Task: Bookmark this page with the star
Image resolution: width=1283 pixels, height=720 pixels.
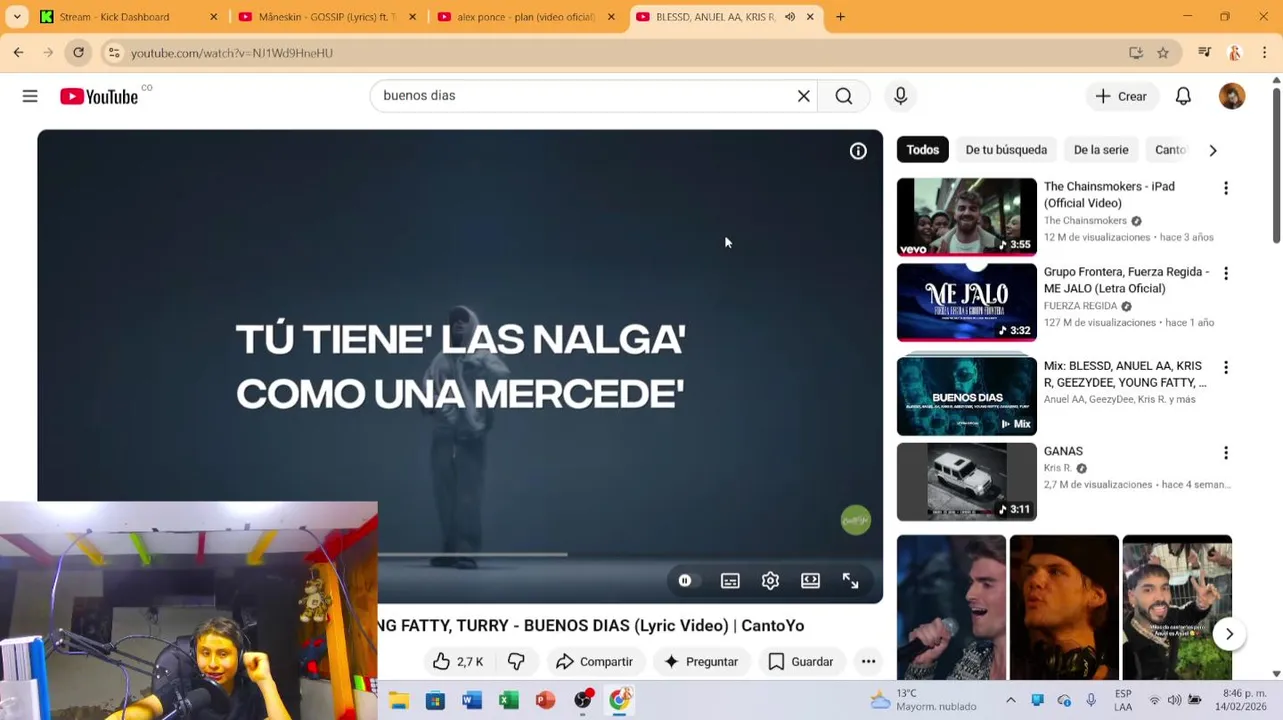Action: tap(1163, 53)
